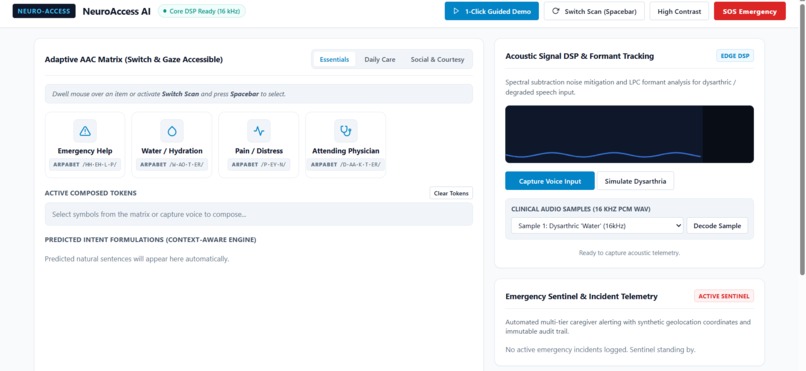Clear the active composed tokens
Viewport: 806px width, 371px height.
pos(451,193)
